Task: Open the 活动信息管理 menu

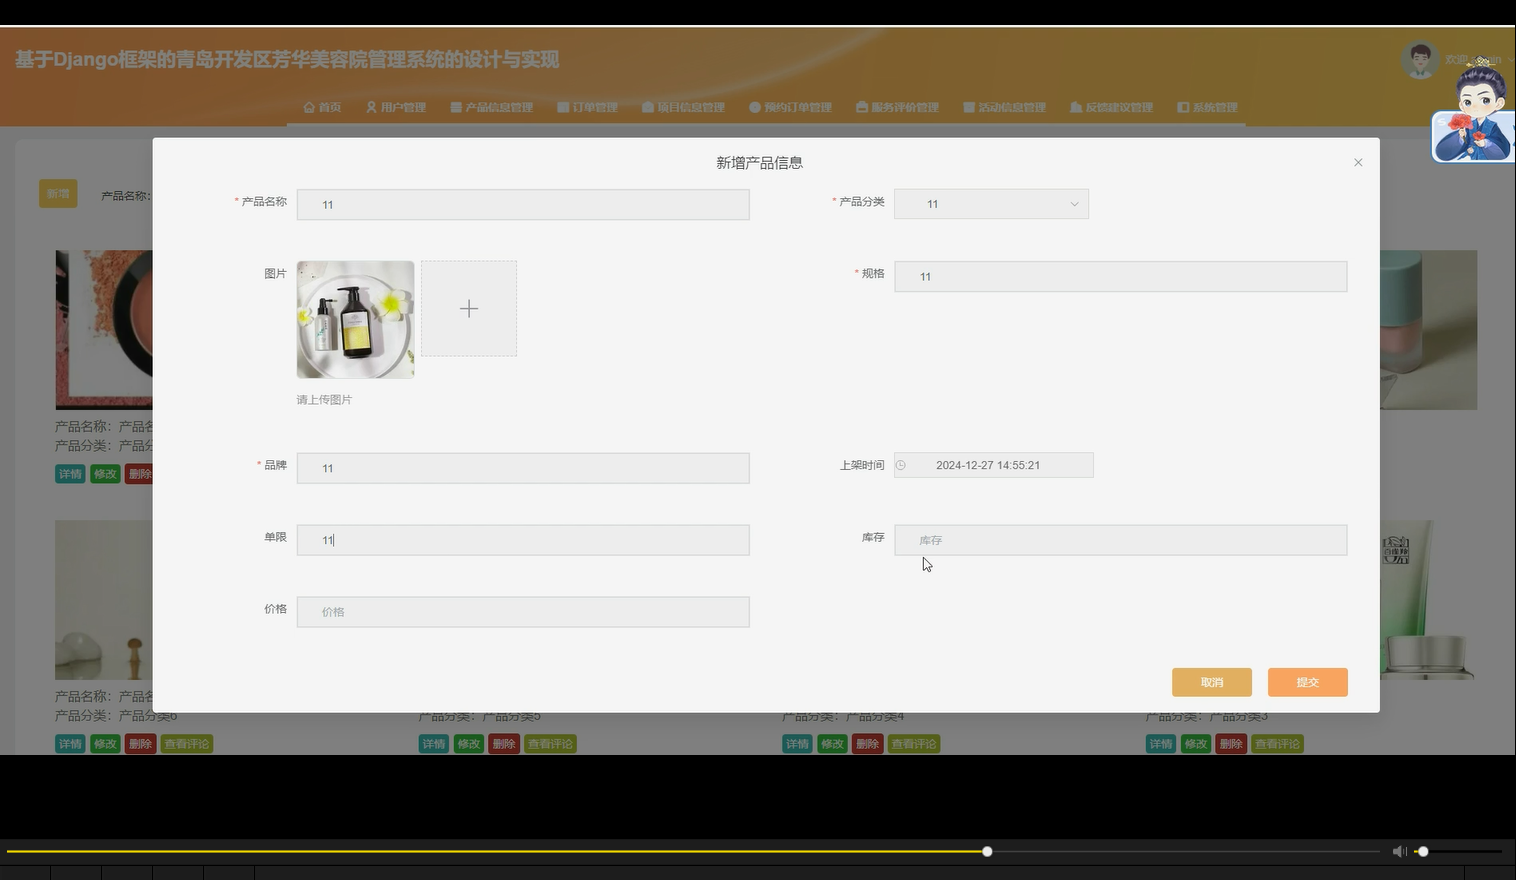Action: 1004,107
